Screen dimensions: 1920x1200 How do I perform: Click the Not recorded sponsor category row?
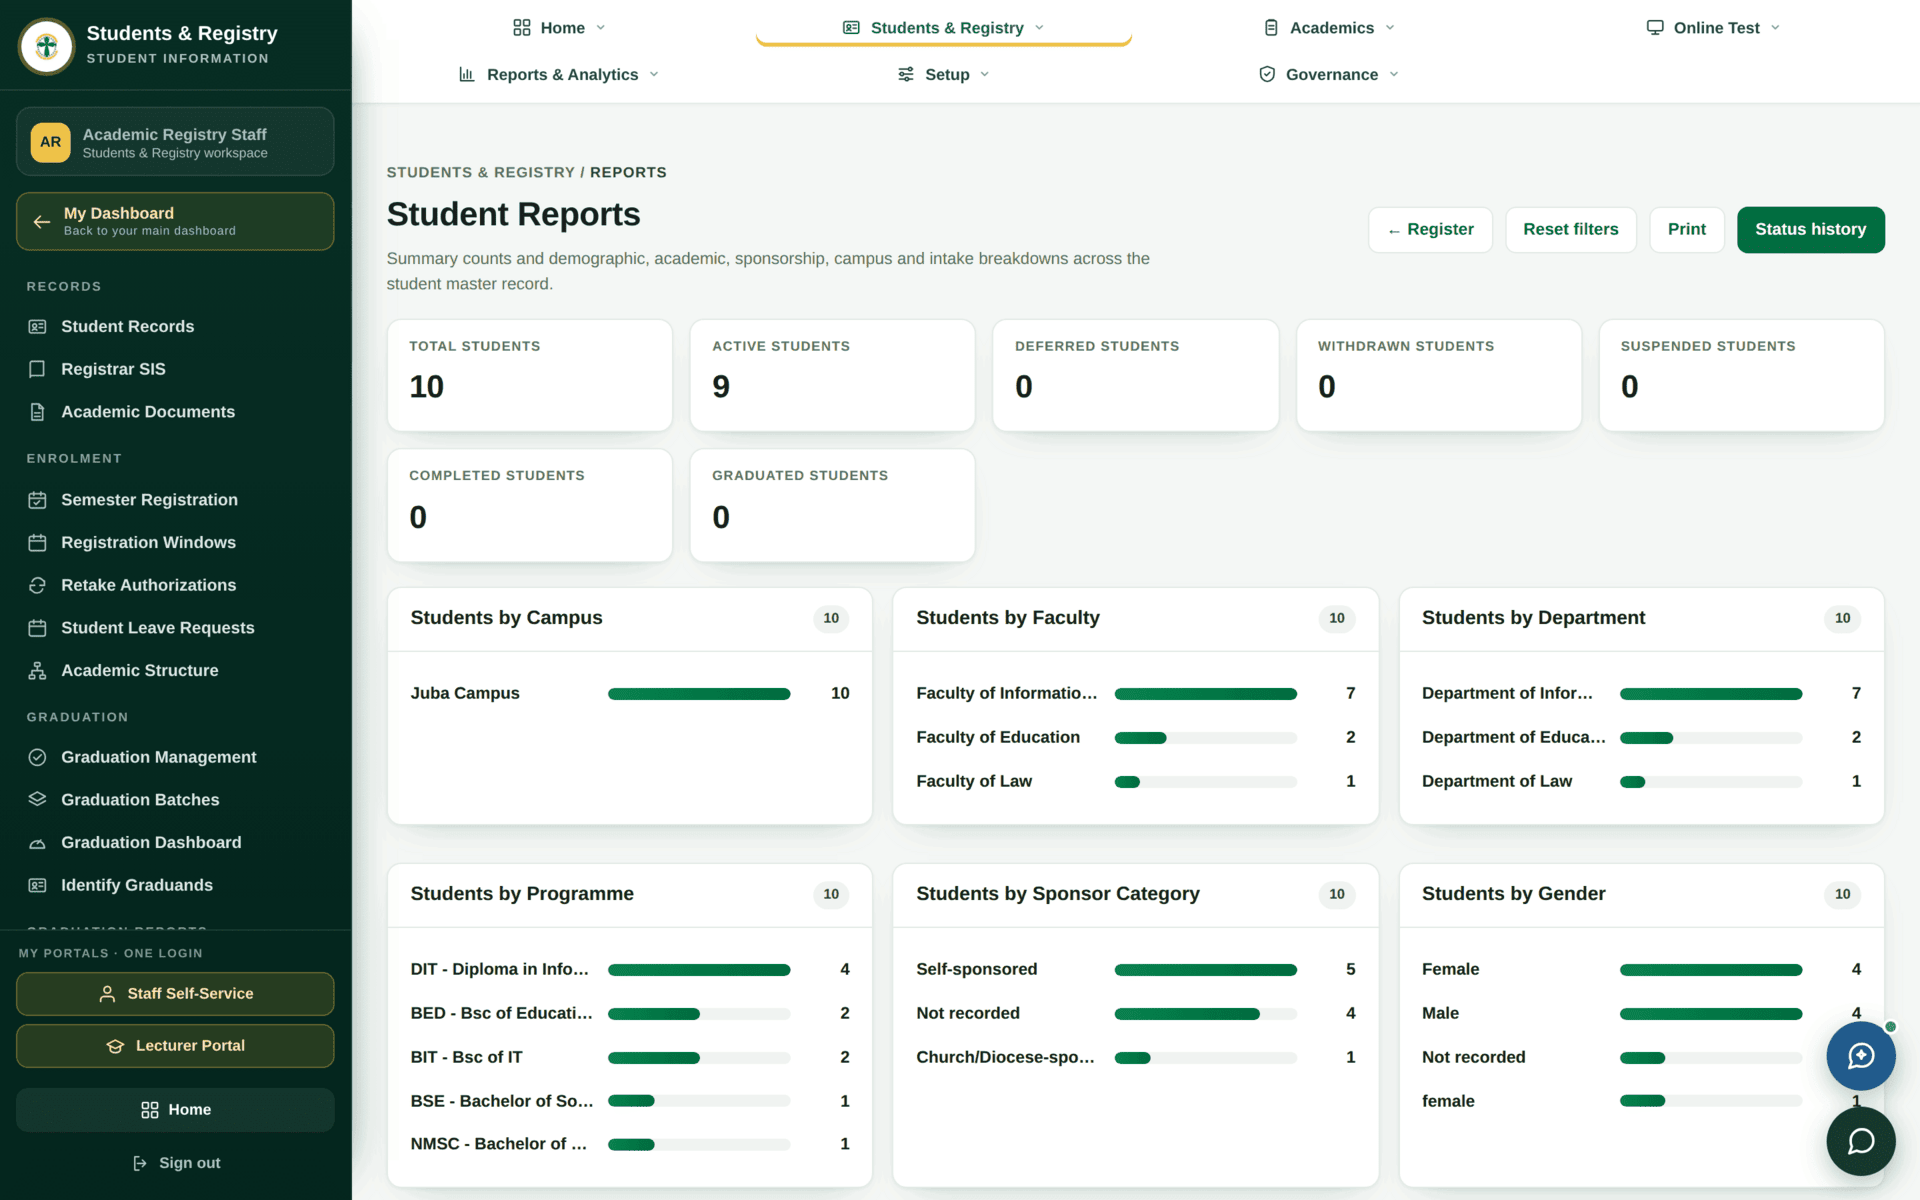1136,1014
